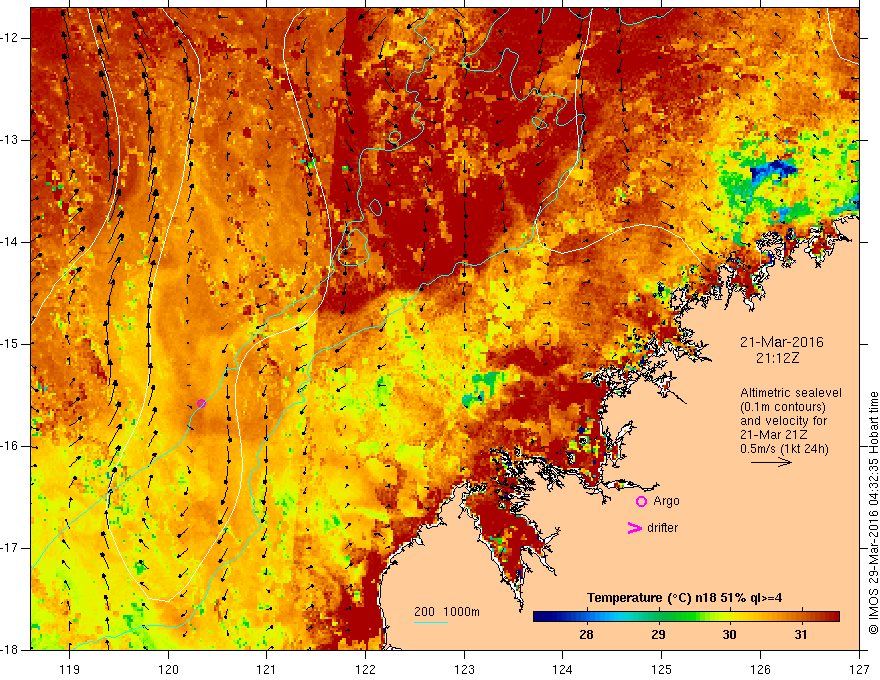880x680 pixels.
Task: Click the longitude label '122'
Action: (365, 669)
